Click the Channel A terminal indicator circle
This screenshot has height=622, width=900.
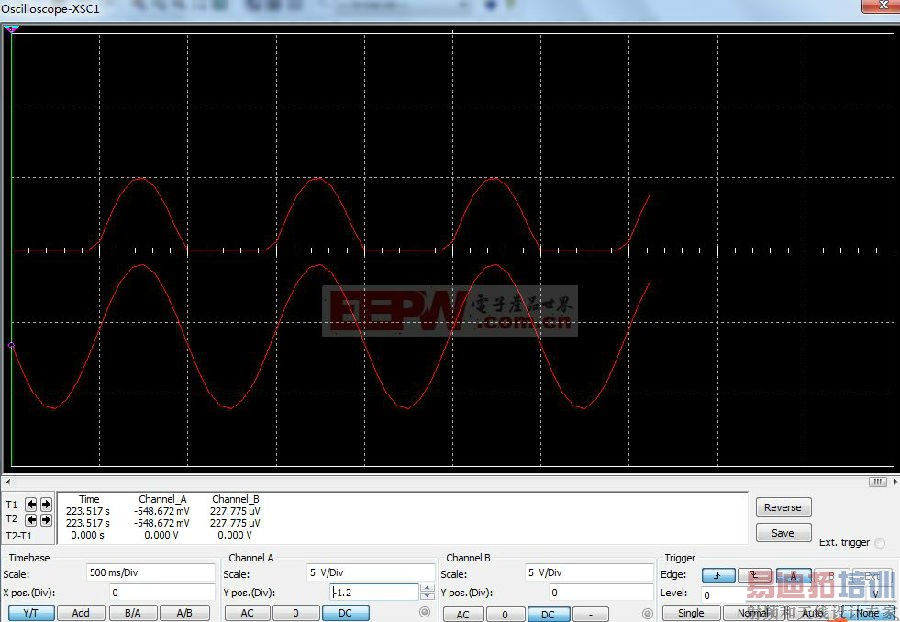click(x=425, y=612)
